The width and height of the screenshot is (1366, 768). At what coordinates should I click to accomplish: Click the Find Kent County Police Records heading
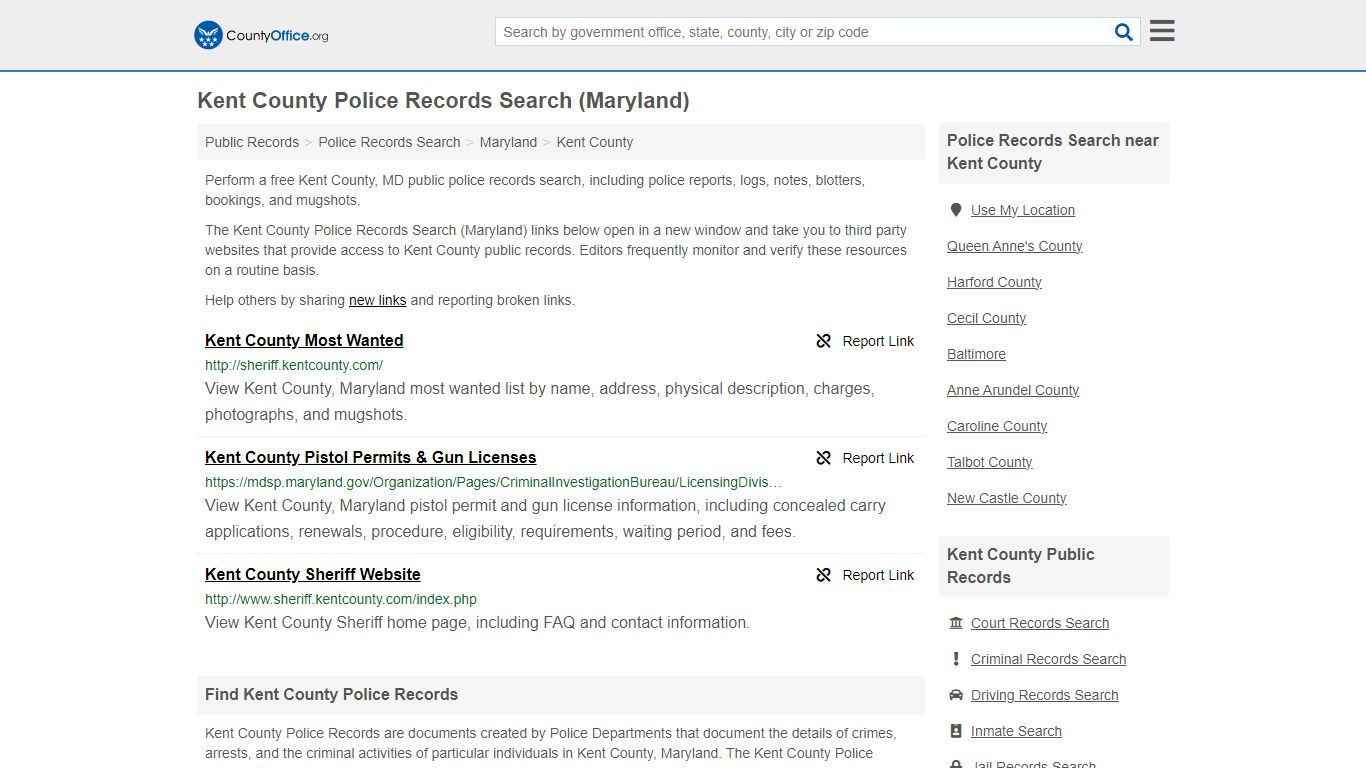331,694
